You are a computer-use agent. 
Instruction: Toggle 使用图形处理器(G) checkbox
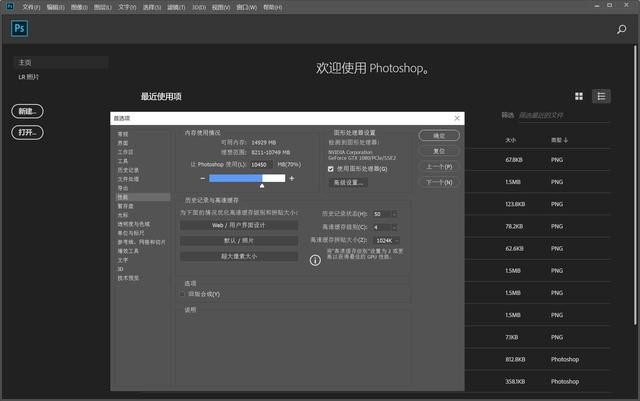331,169
